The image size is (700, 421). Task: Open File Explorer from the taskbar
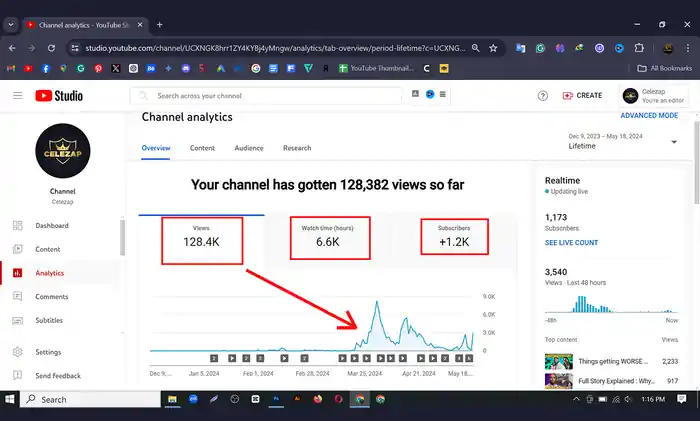(172, 399)
